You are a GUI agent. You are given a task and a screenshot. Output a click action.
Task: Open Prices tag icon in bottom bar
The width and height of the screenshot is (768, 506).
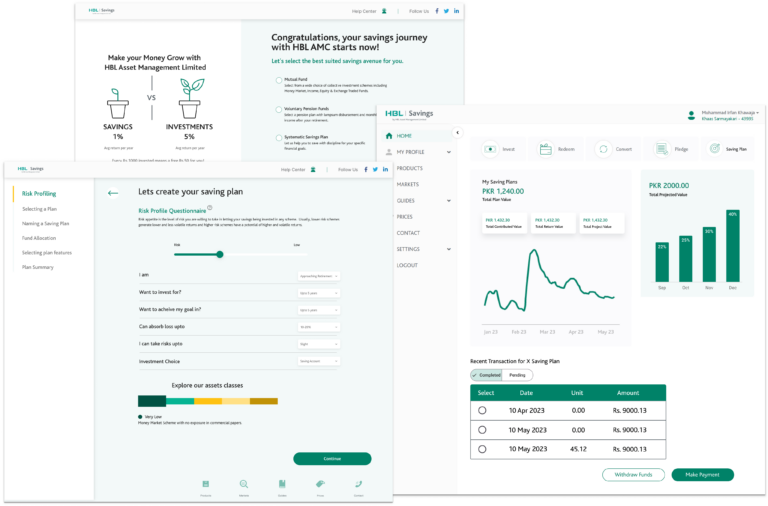pos(320,484)
